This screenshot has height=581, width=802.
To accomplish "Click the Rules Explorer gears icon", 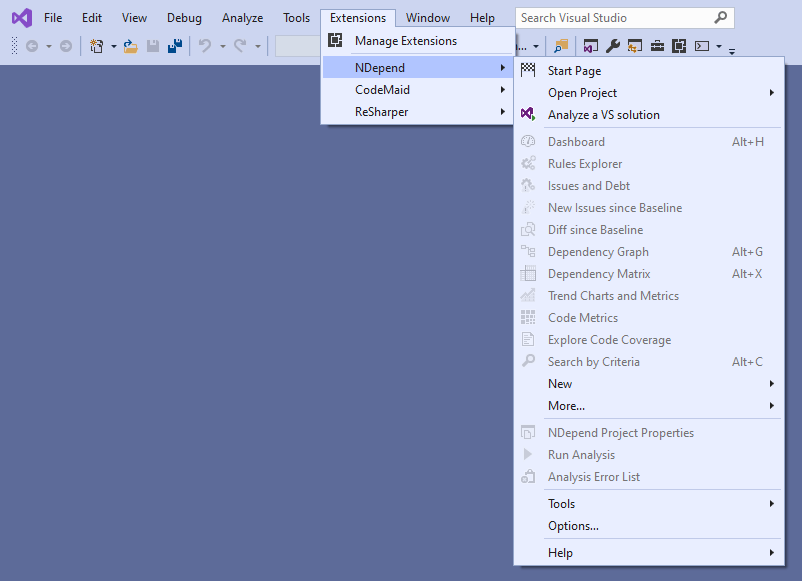I will pyautogui.click(x=528, y=163).
